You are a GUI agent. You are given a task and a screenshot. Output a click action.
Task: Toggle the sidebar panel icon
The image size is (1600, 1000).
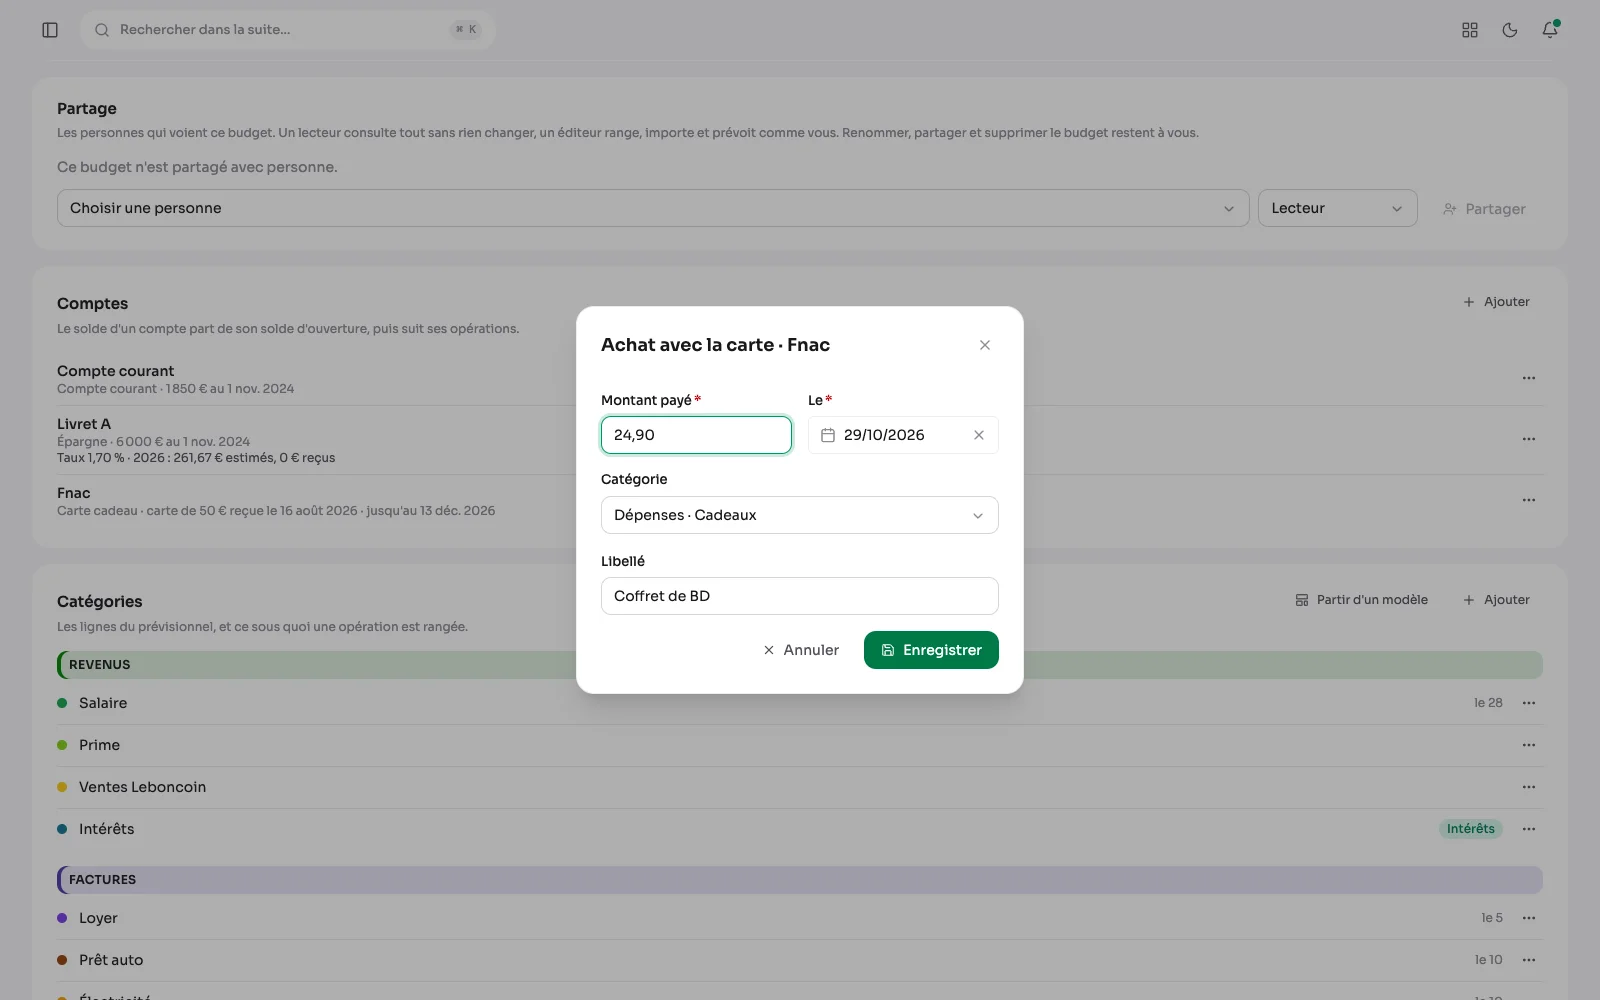(x=50, y=30)
